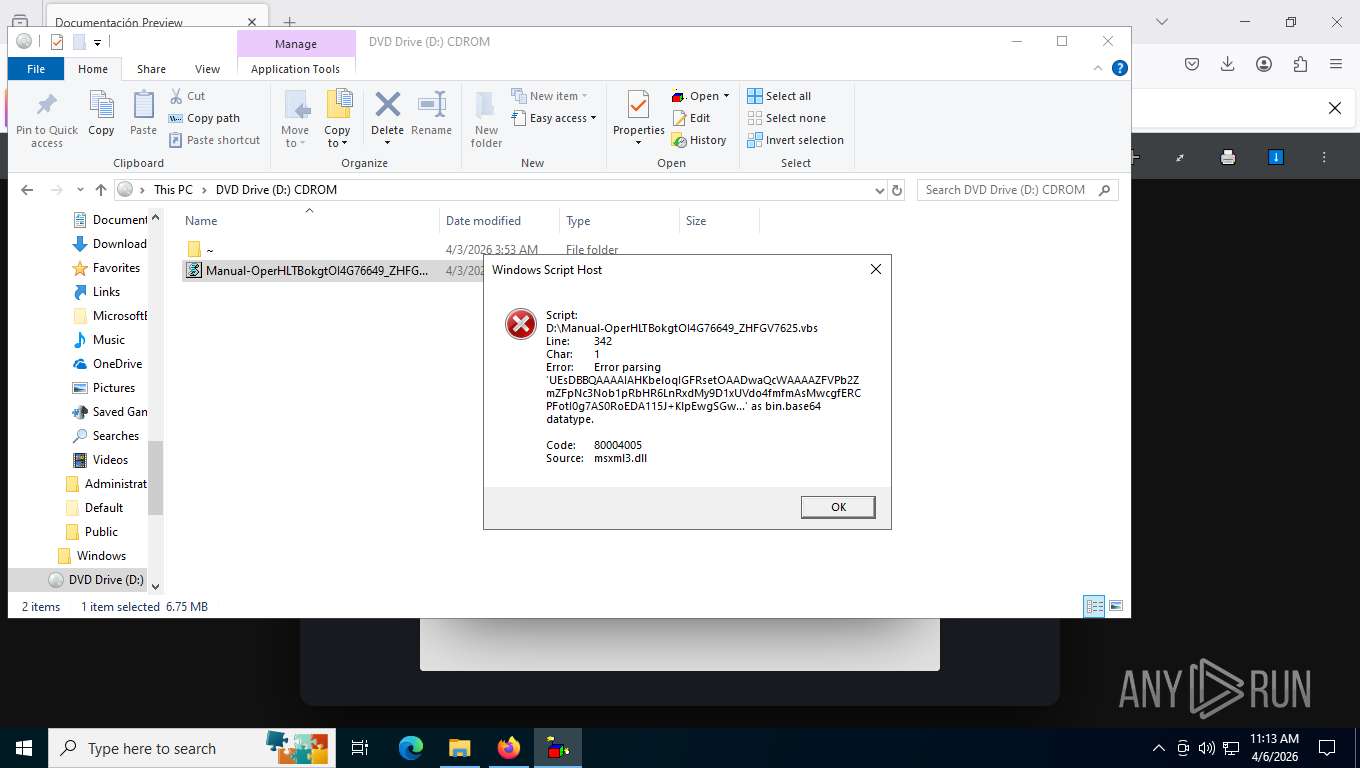Open the Firefox application menu
This screenshot has width=1360, height=768.
[1336, 64]
